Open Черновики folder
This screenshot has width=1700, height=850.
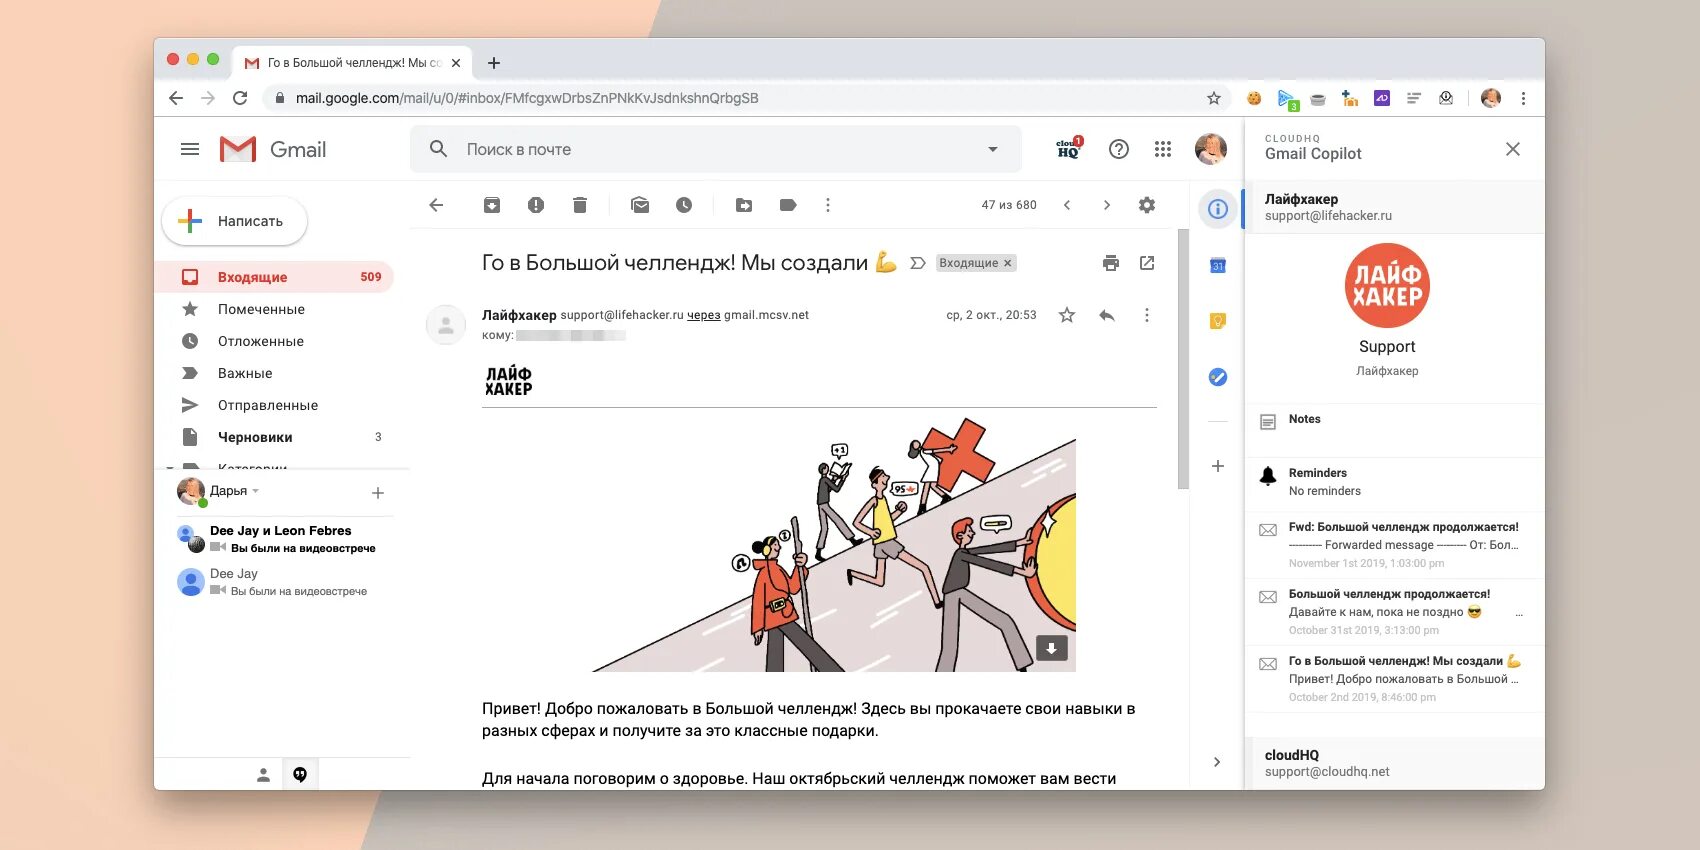tap(274, 437)
